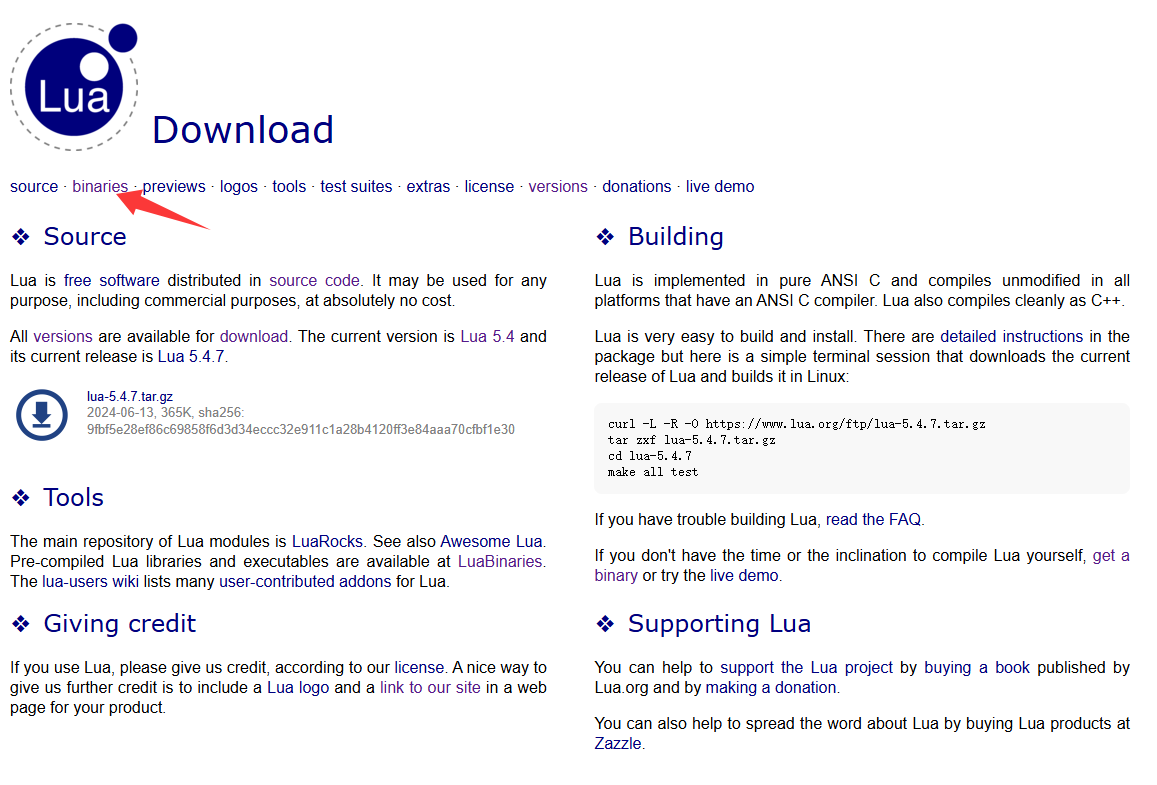The image size is (1157, 785).
Task: Open the 'making a donation' link
Action: (x=771, y=688)
